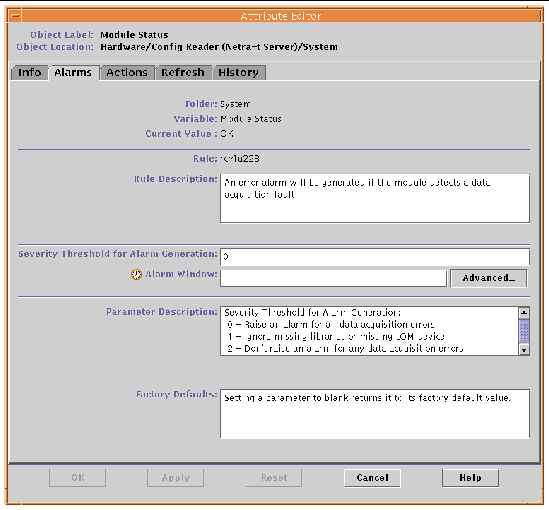This screenshot has height=510, width=549.
Task: Click inside the Parameter Description text area
Action: tap(369, 331)
